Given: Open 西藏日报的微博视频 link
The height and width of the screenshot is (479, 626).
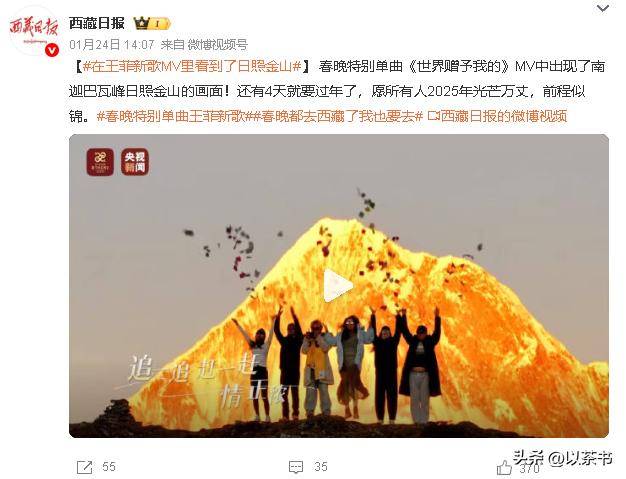Looking at the screenshot, I should [x=497, y=117].
